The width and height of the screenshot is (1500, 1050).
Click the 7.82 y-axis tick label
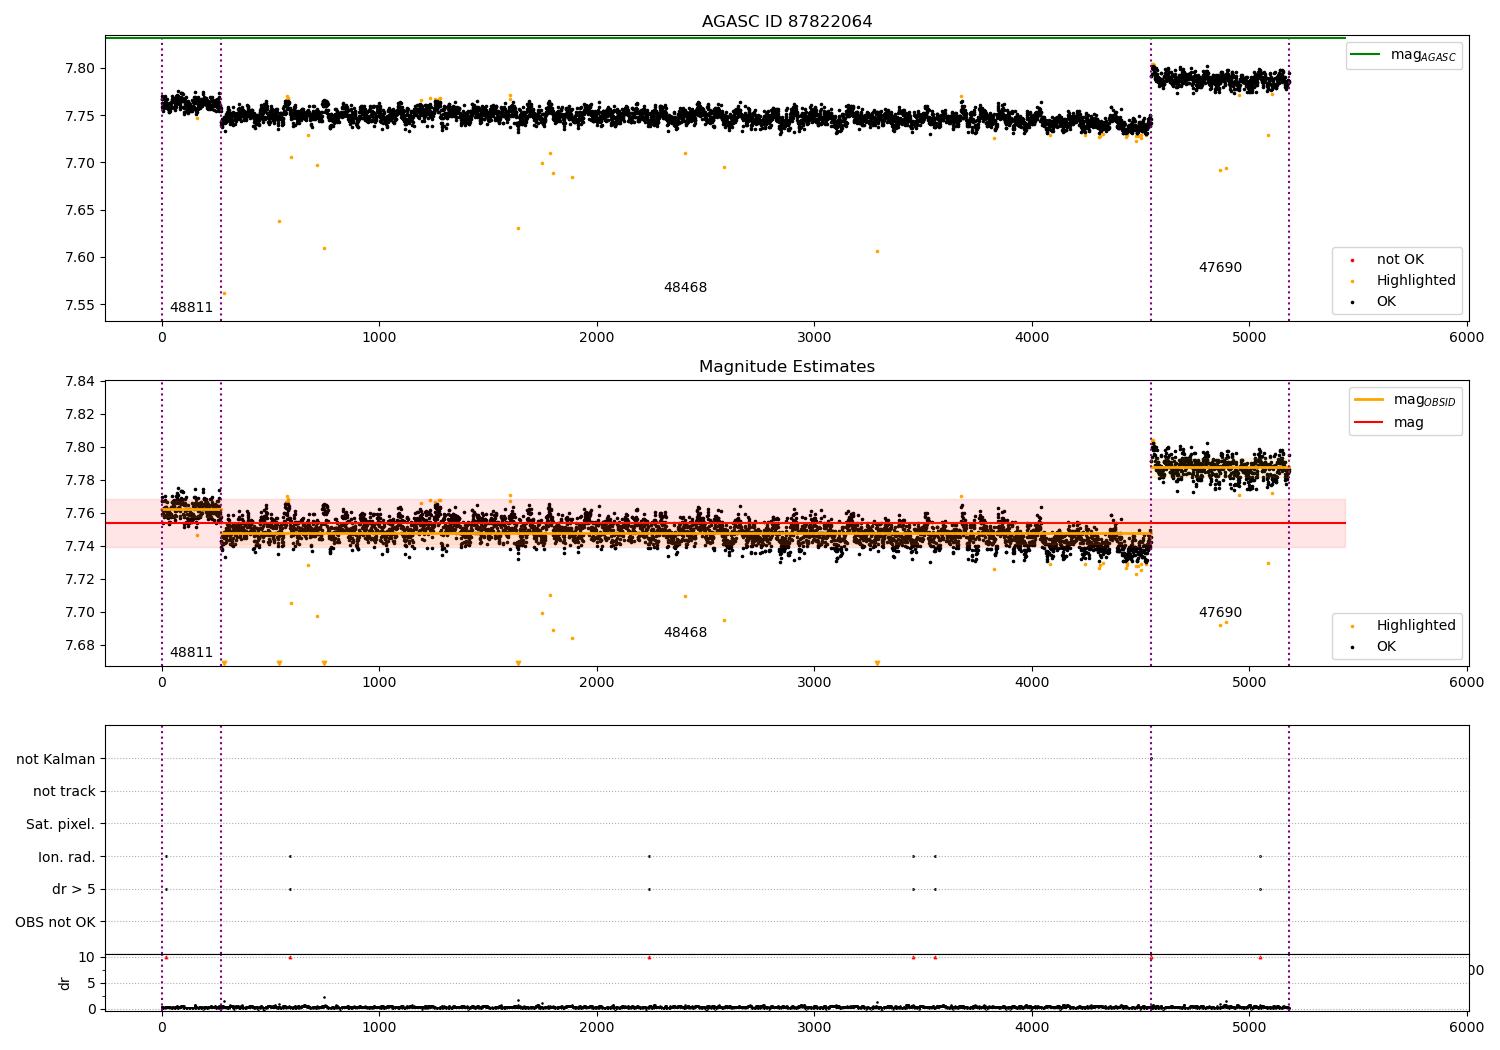pyautogui.click(x=81, y=414)
